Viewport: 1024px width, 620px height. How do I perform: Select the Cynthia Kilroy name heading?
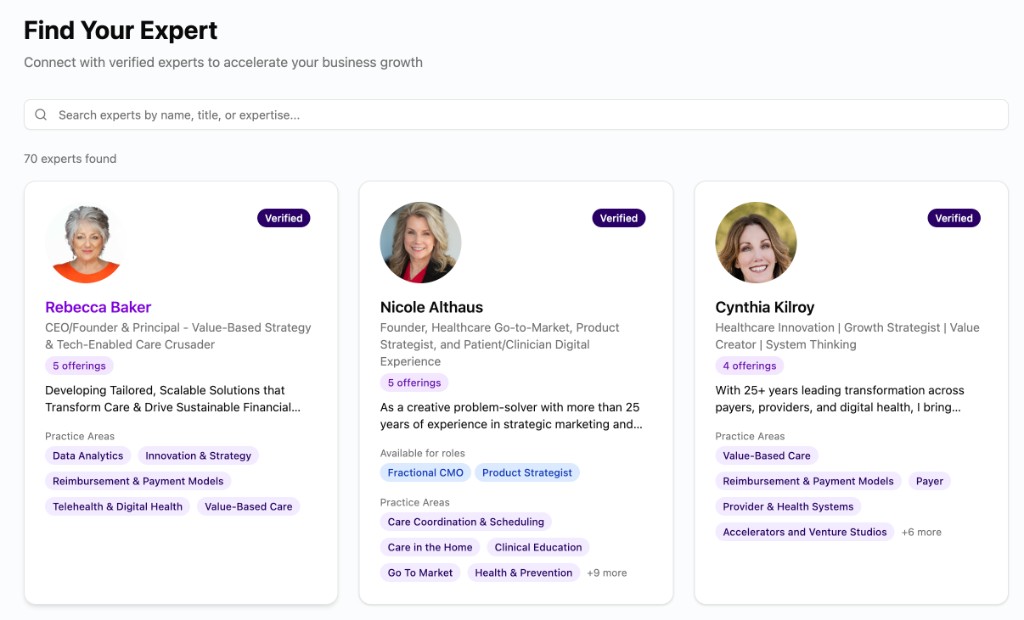coord(764,307)
